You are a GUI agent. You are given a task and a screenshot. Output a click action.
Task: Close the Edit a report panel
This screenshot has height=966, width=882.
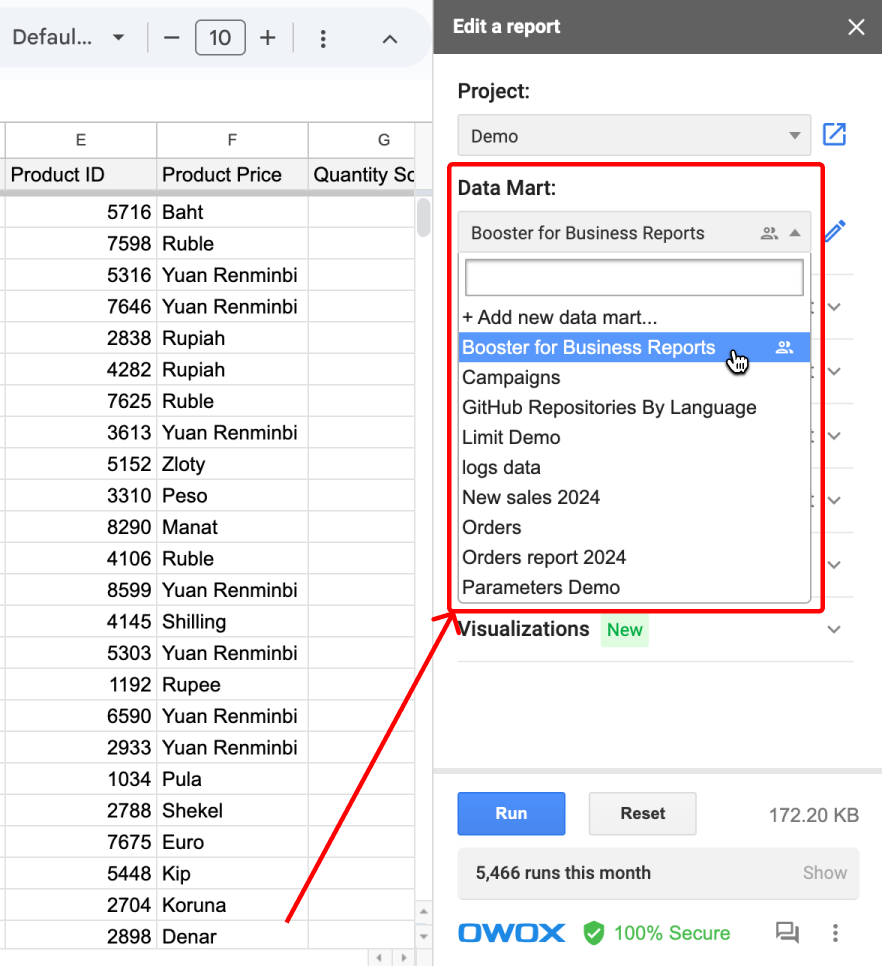click(x=856, y=27)
